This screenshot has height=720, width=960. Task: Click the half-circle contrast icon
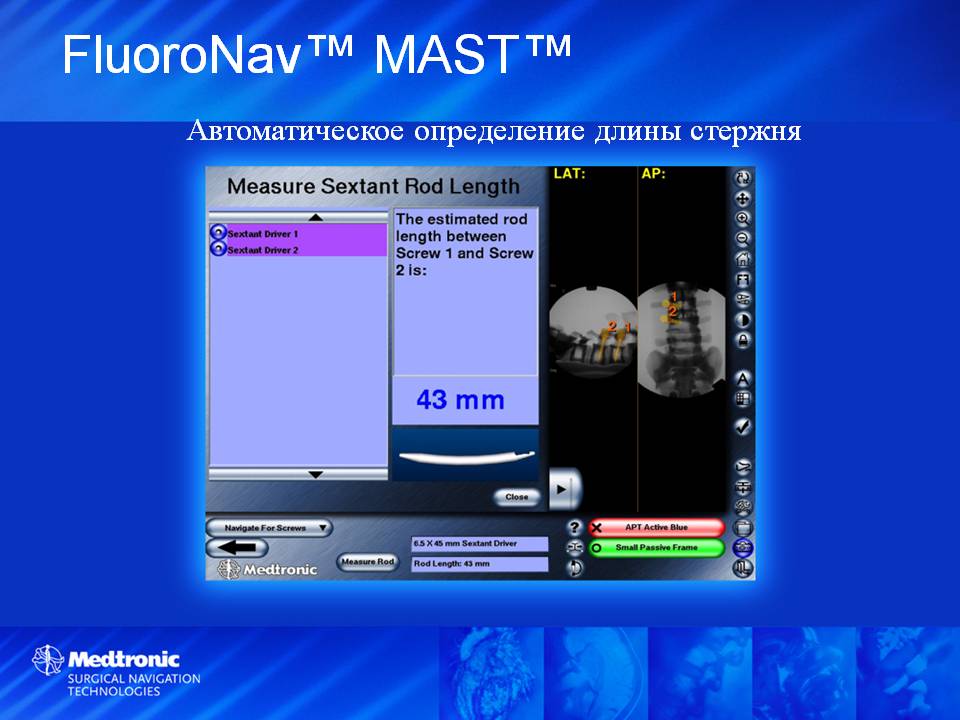743,320
